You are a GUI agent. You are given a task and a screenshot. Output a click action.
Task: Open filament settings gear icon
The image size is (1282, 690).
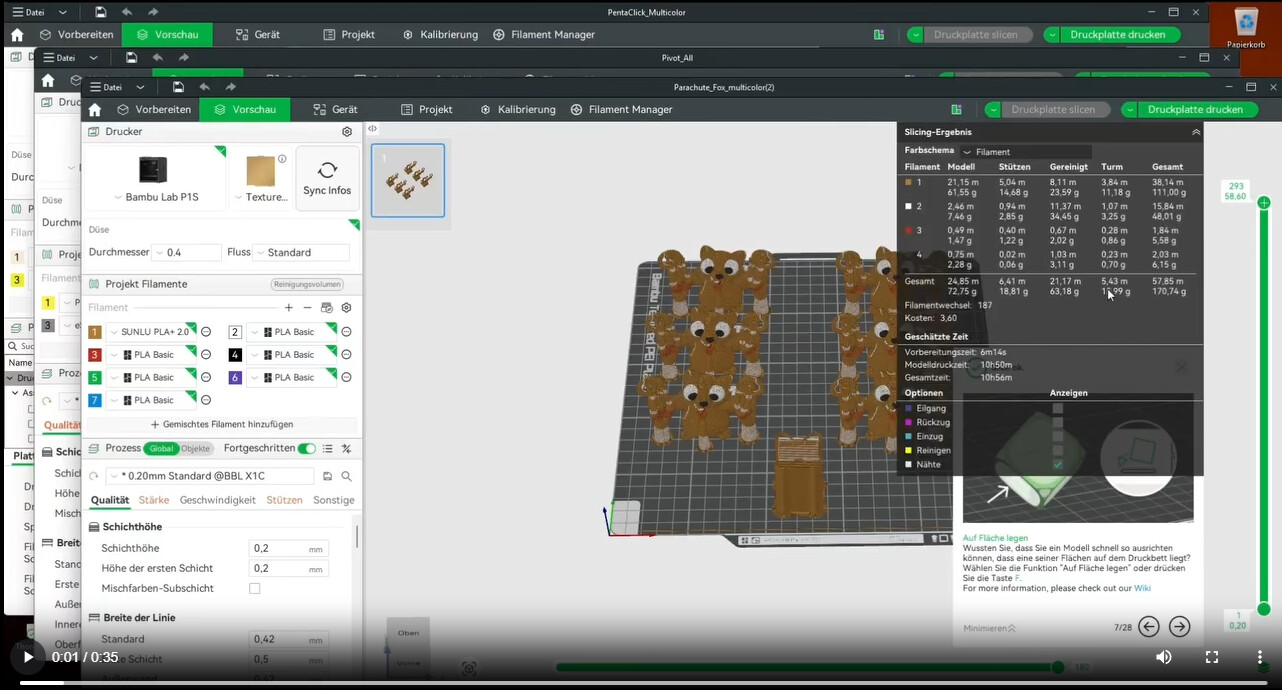coord(346,308)
